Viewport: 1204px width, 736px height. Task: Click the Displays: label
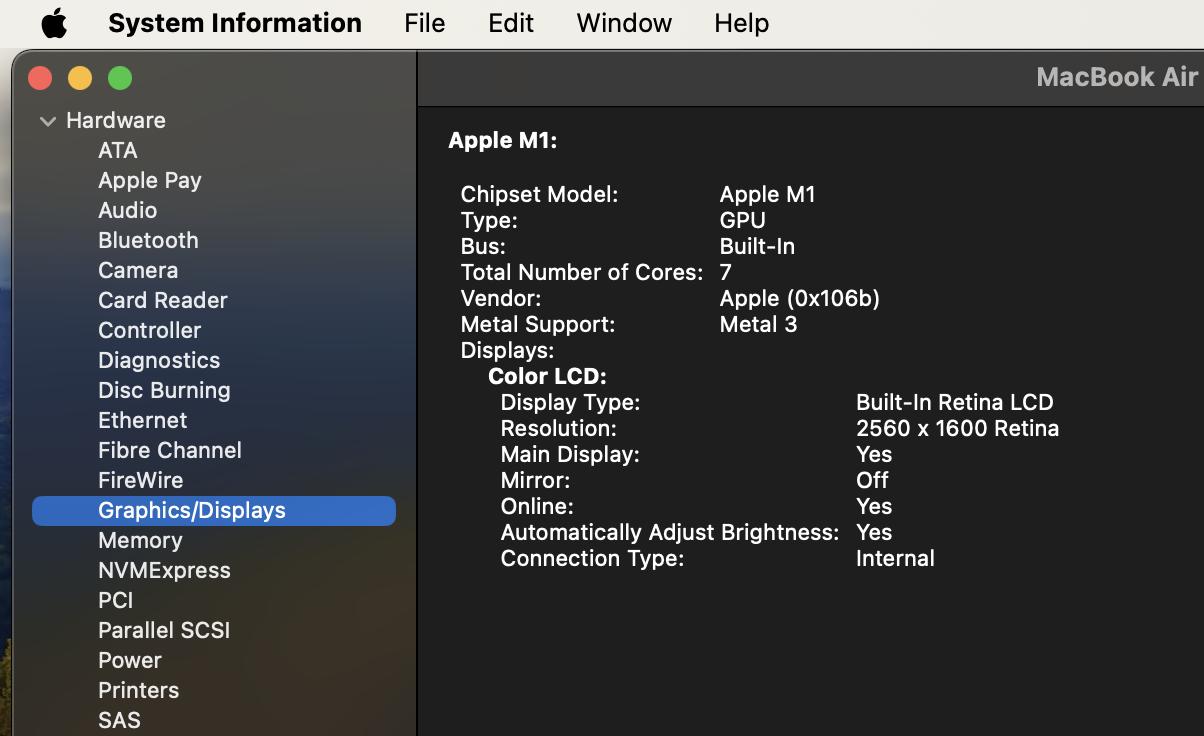click(x=508, y=350)
